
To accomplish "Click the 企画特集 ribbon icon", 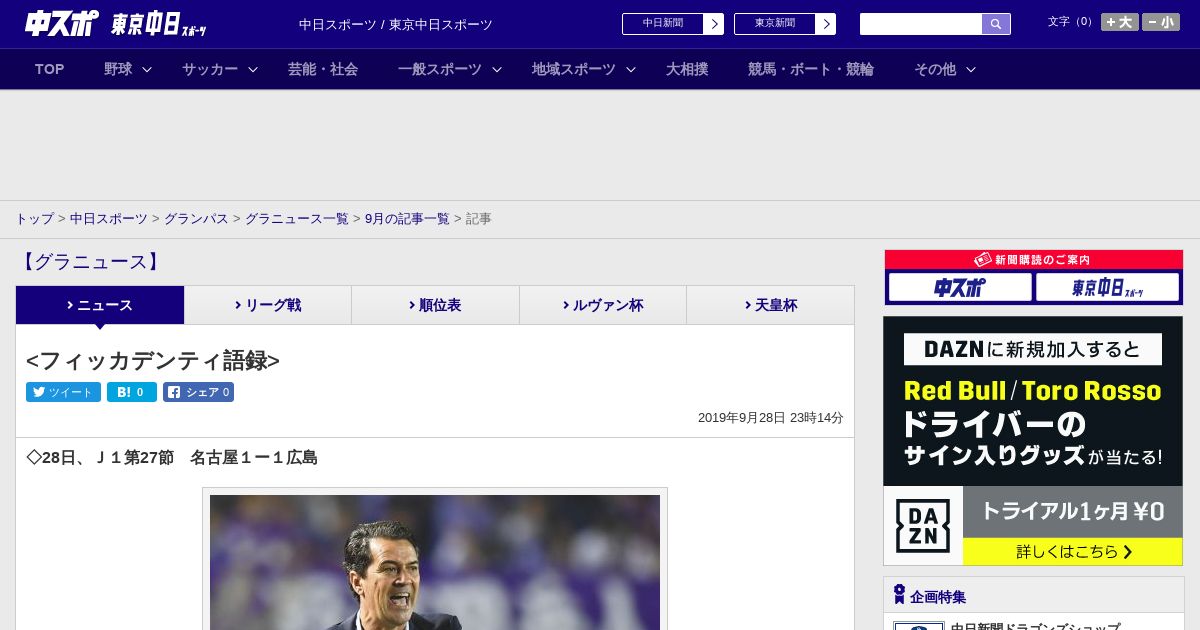I will [x=899, y=595].
